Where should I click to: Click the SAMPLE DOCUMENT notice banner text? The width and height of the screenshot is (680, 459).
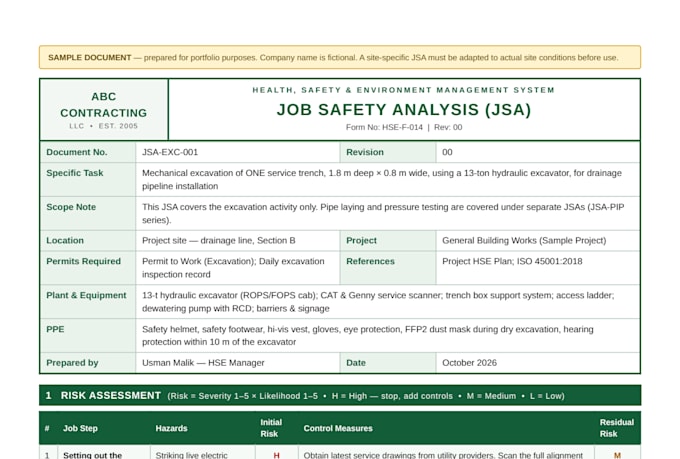(333, 58)
